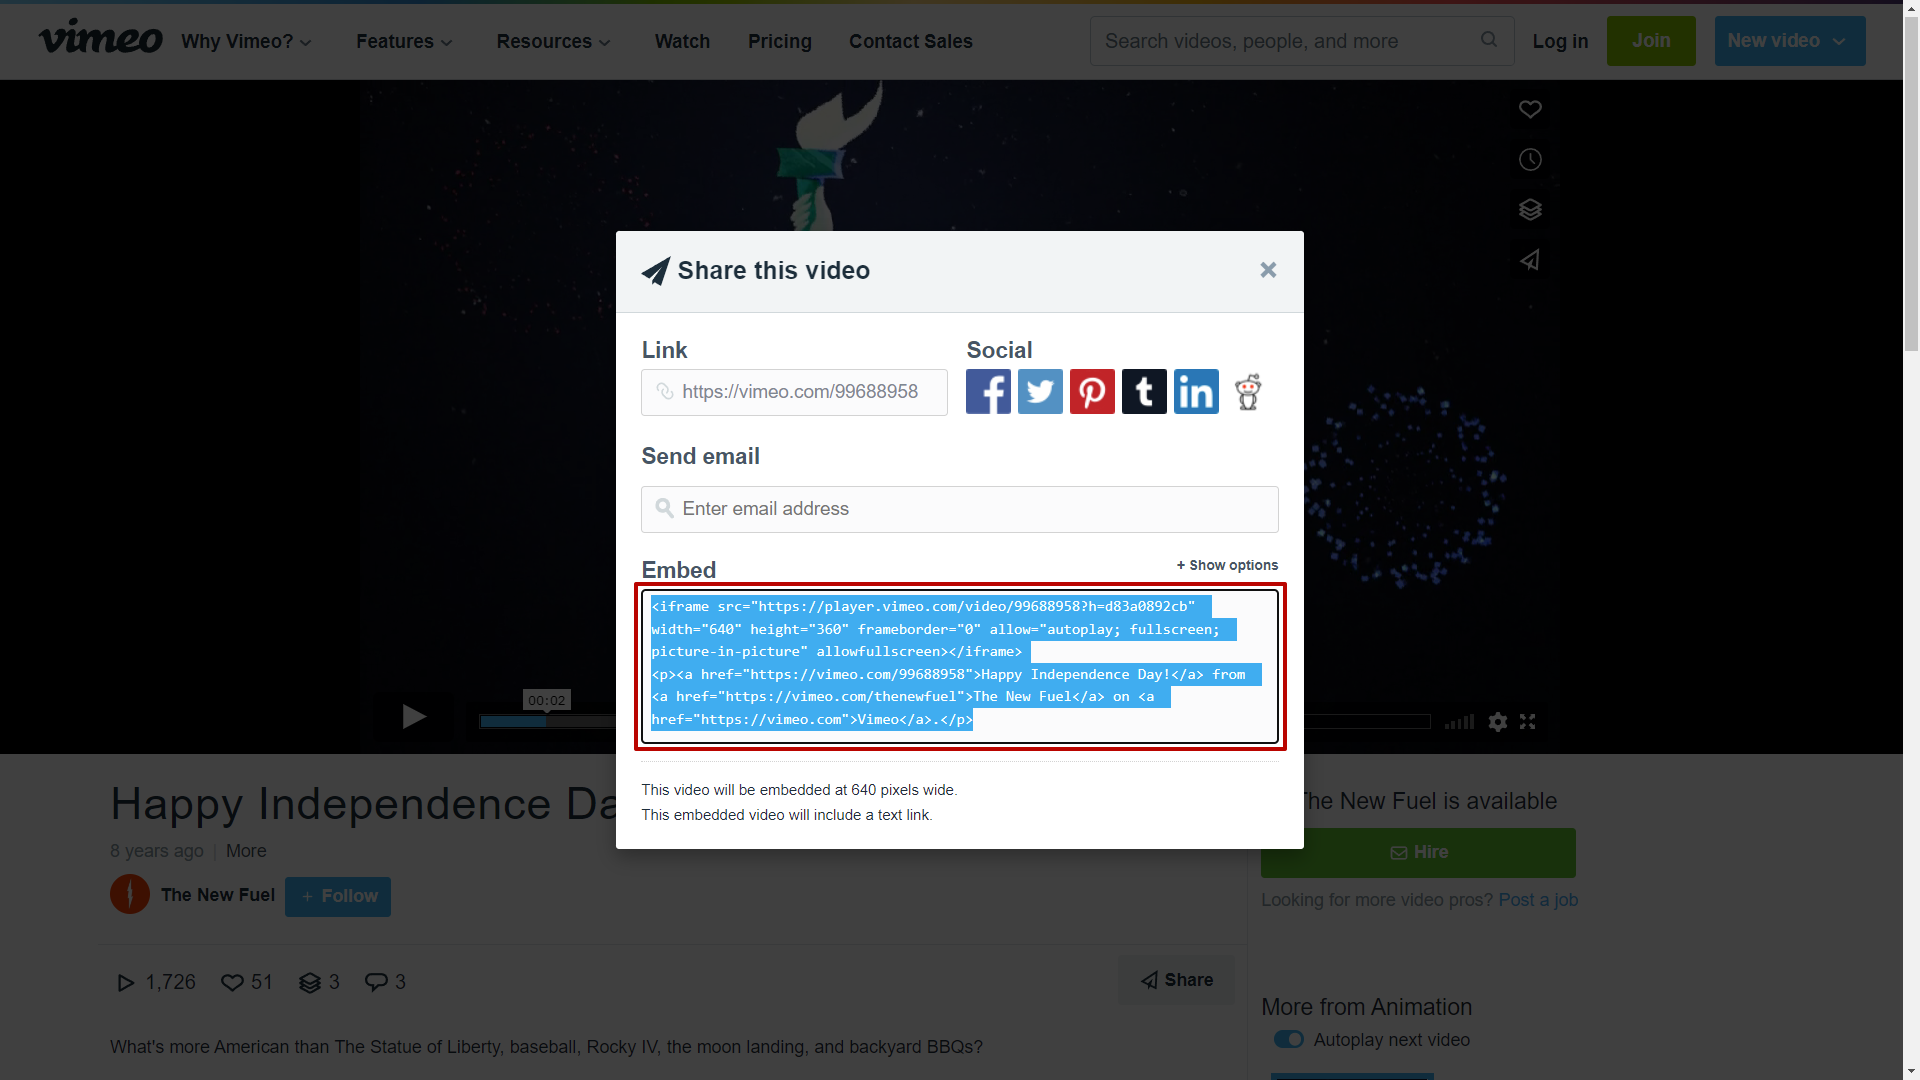Click the "More from Animation" heading
The image size is (1920, 1080).
[1366, 1007]
